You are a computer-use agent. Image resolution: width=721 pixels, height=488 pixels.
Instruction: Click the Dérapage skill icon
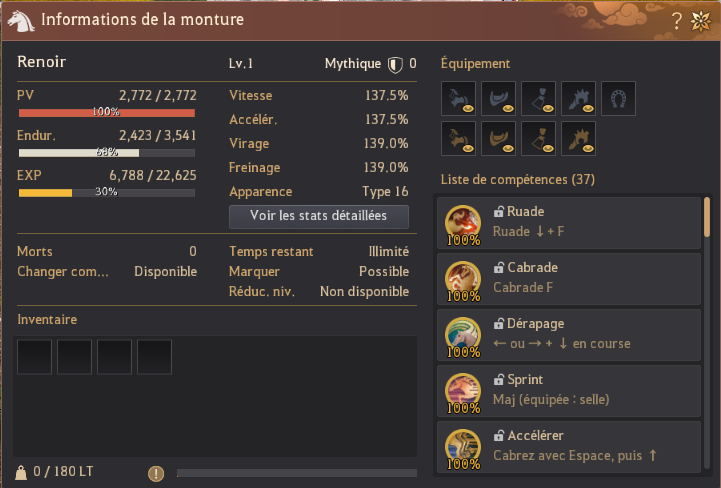click(x=463, y=336)
